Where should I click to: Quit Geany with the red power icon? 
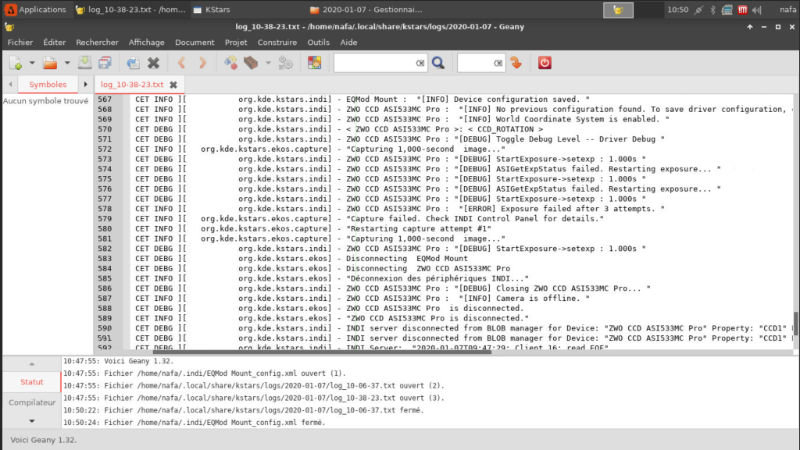pyautogui.click(x=544, y=63)
